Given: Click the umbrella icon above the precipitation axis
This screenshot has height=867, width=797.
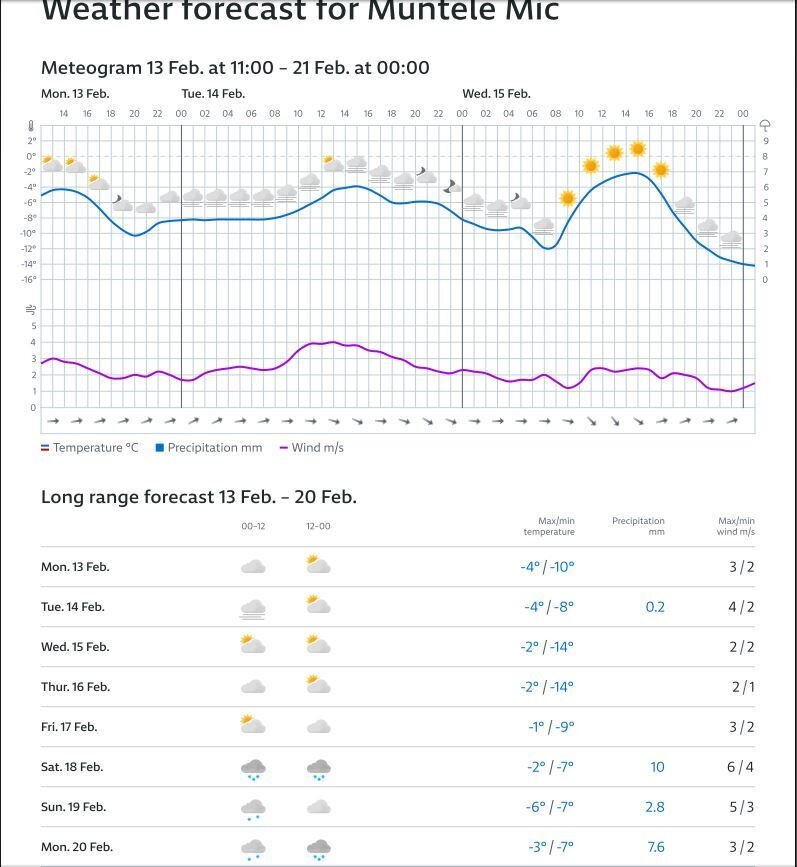Looking at the screenshot, I should pyautogui.click(x=765, y=126).
